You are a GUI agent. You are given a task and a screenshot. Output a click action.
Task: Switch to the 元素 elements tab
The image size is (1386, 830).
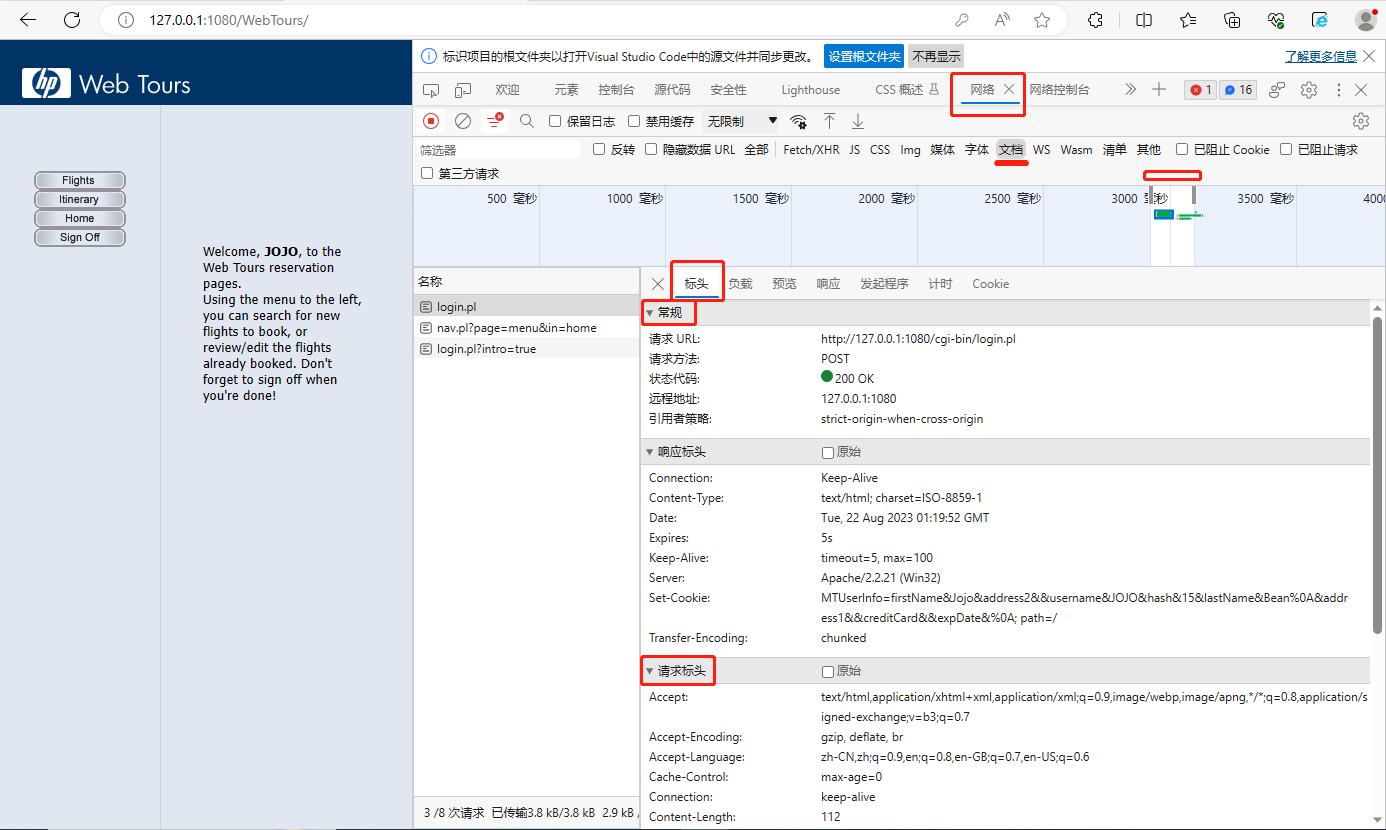click(x=566, y=90)
